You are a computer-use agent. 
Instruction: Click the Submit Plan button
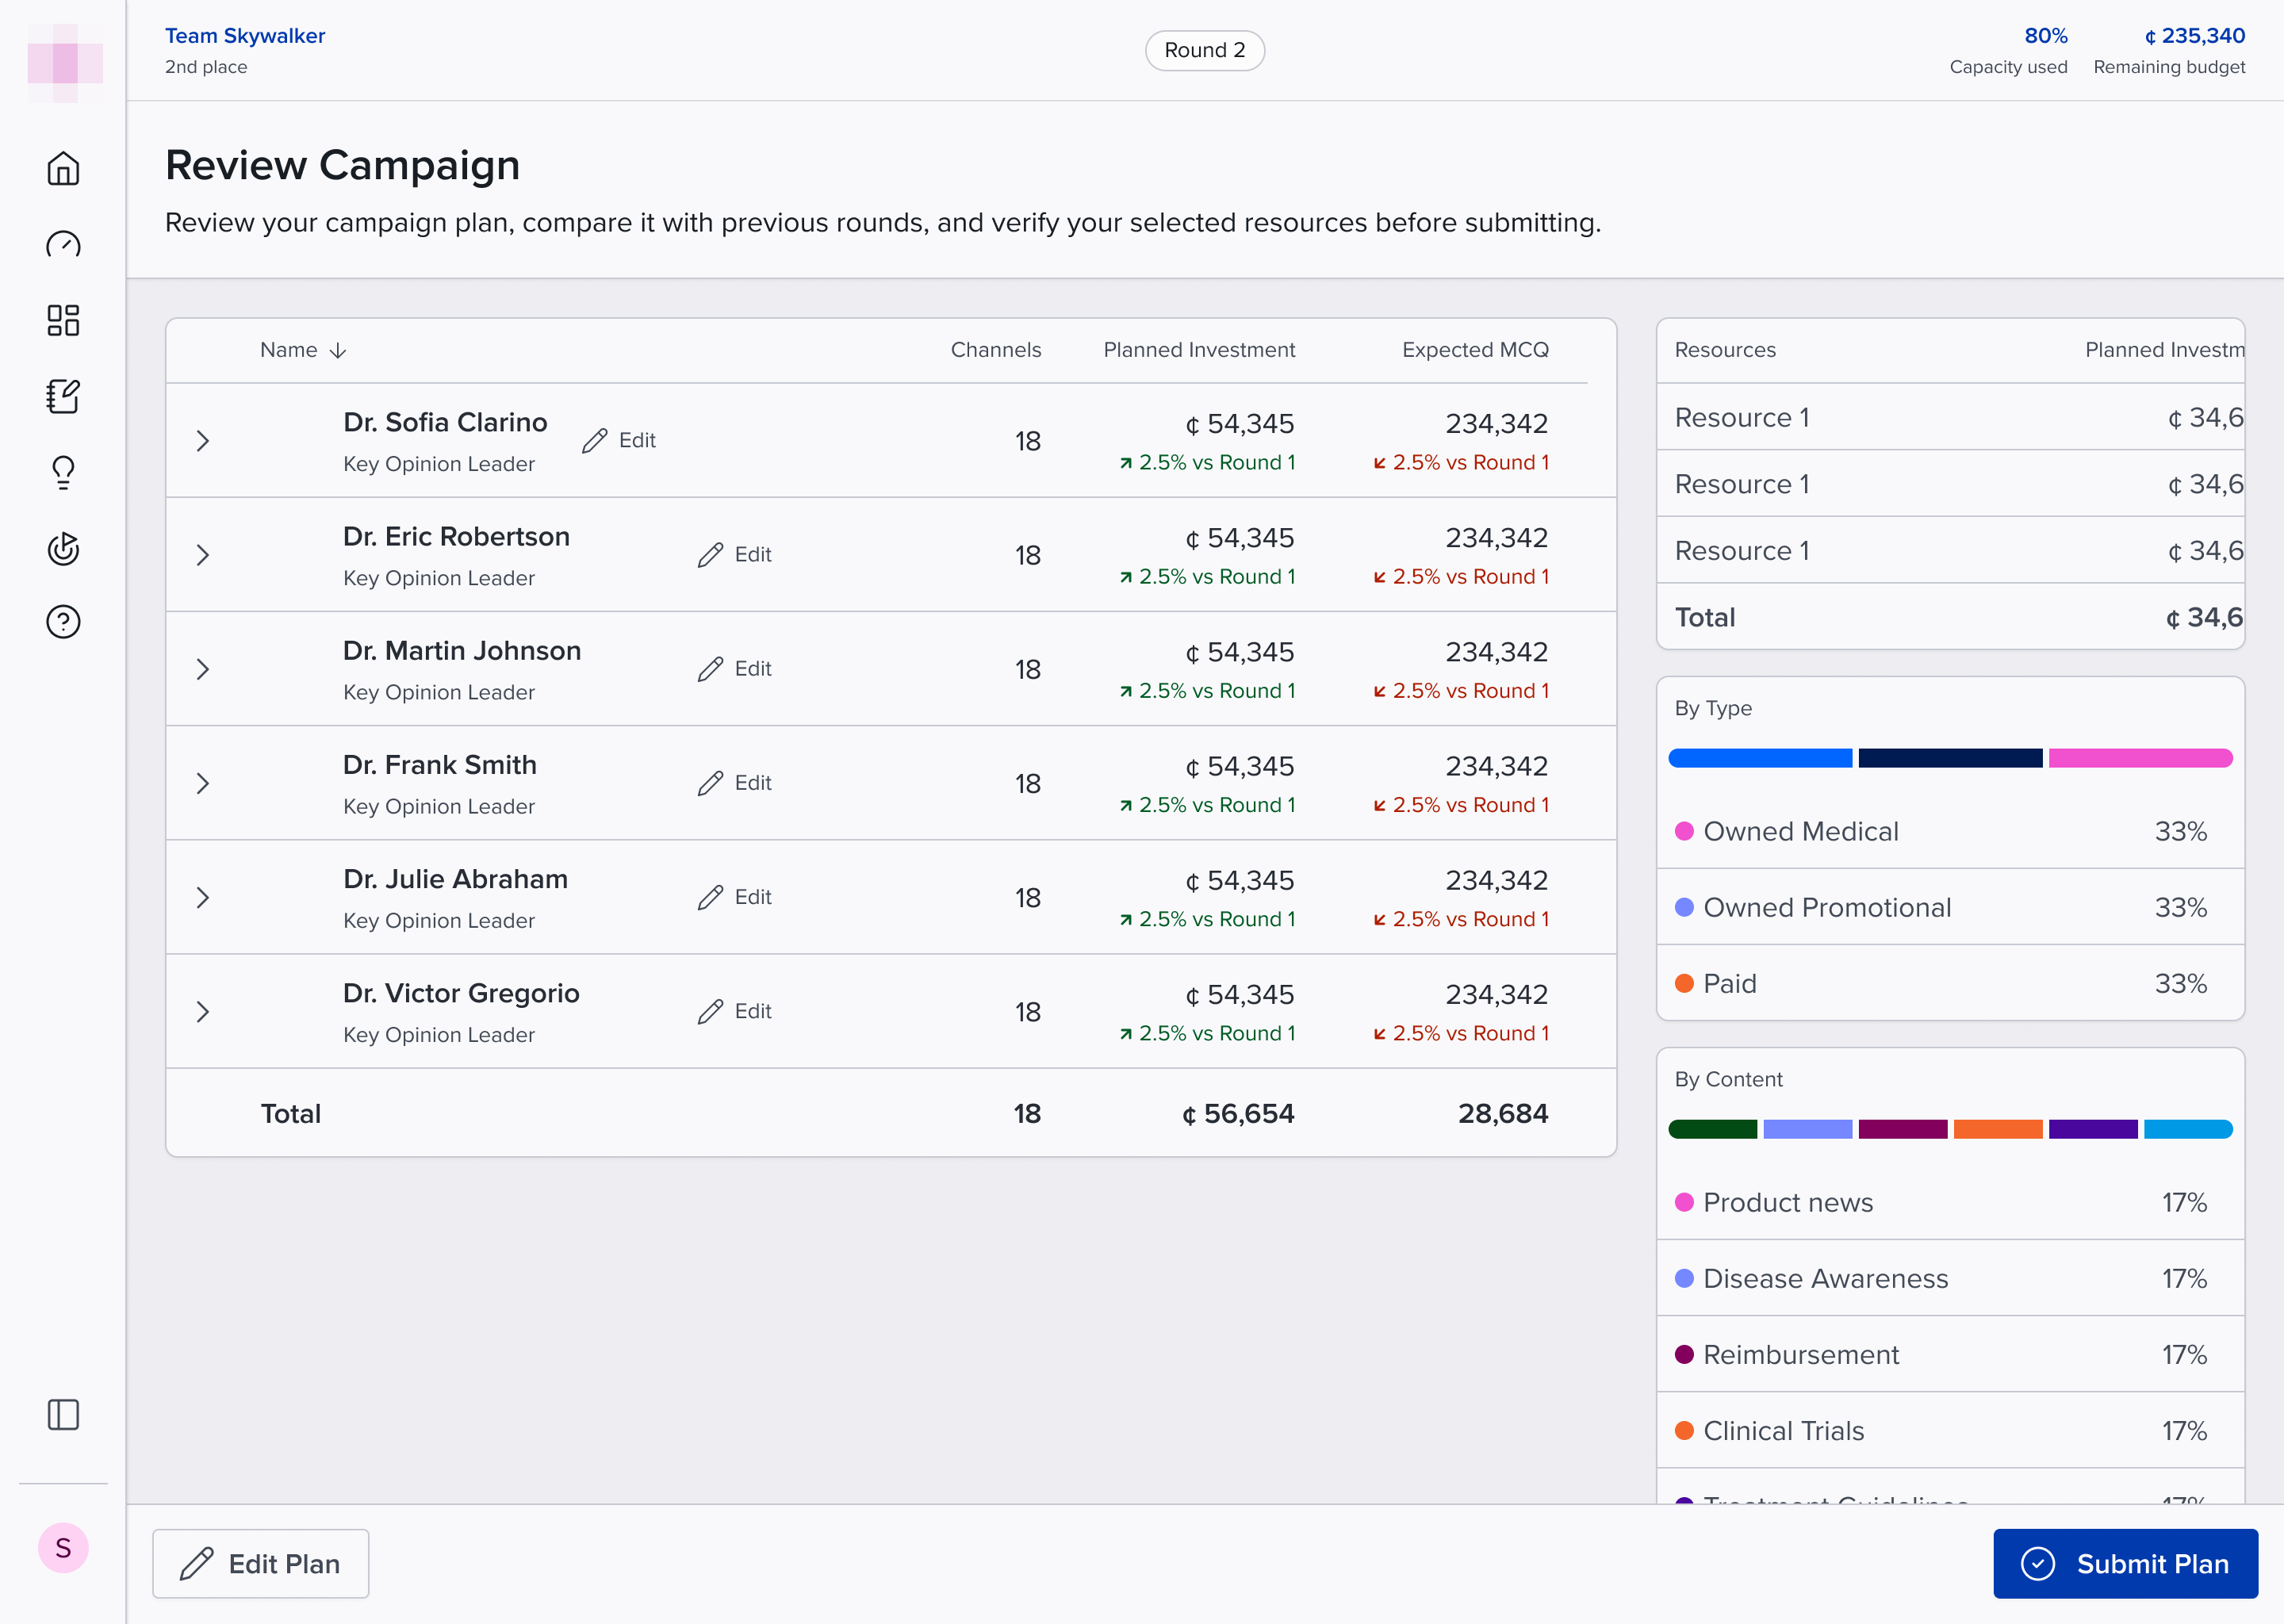(x=2125, y=1563)
